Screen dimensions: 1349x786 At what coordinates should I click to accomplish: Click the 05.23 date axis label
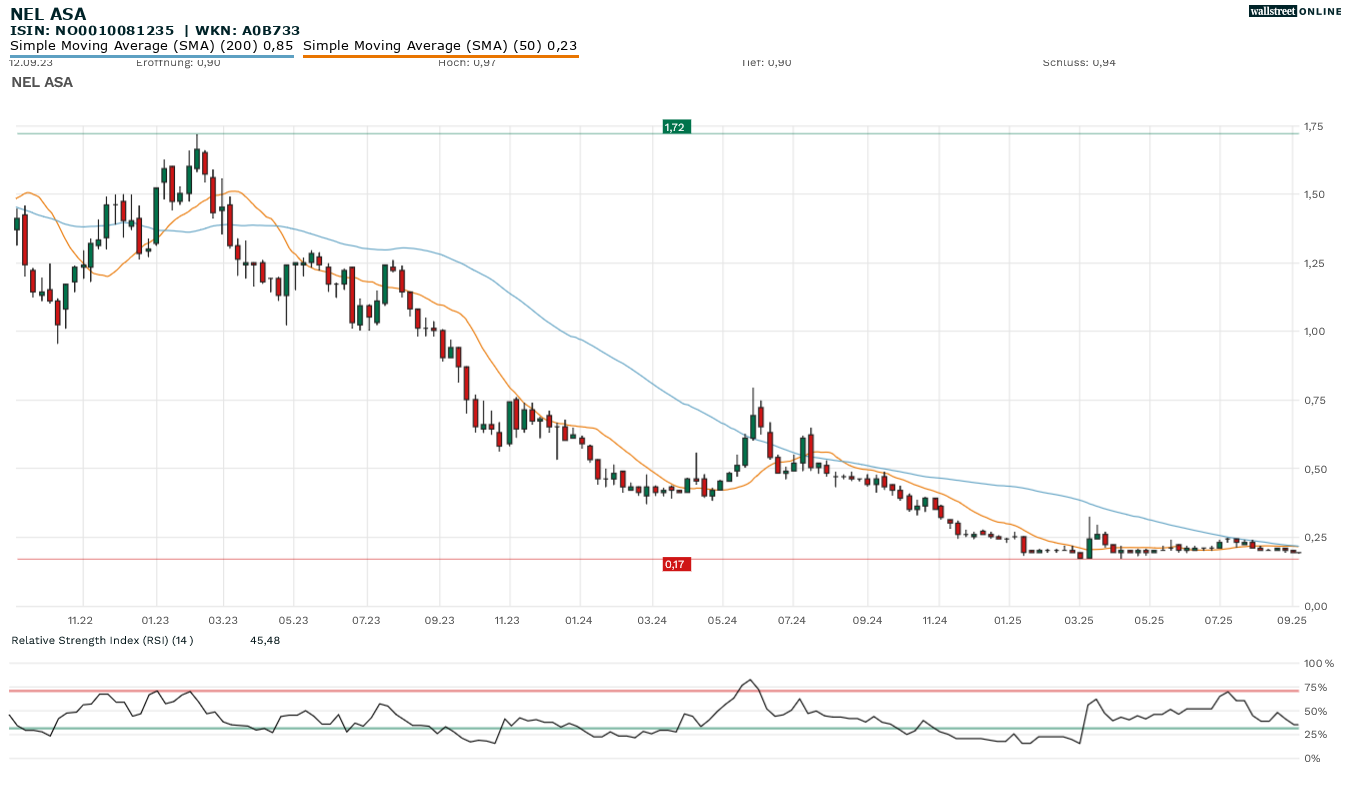(294, 621)
